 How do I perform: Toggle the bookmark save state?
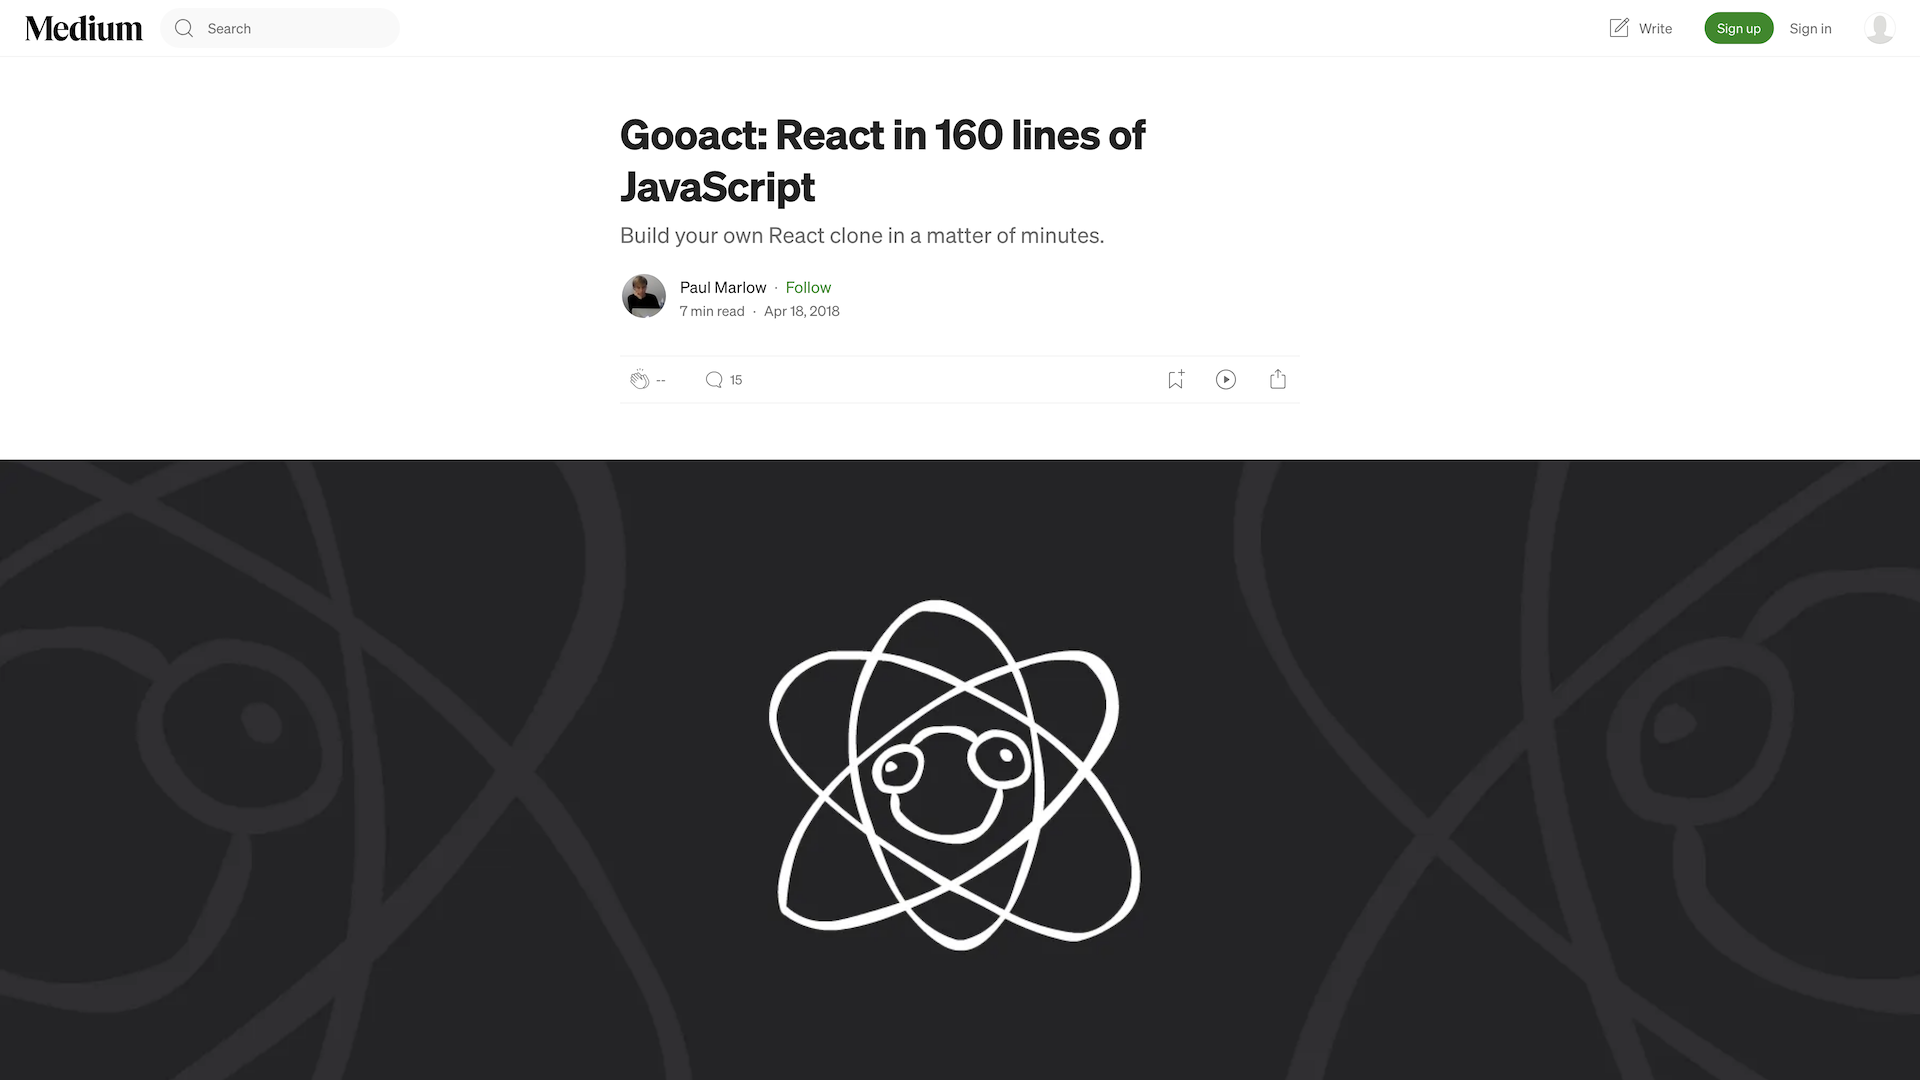coord(1176,380)
